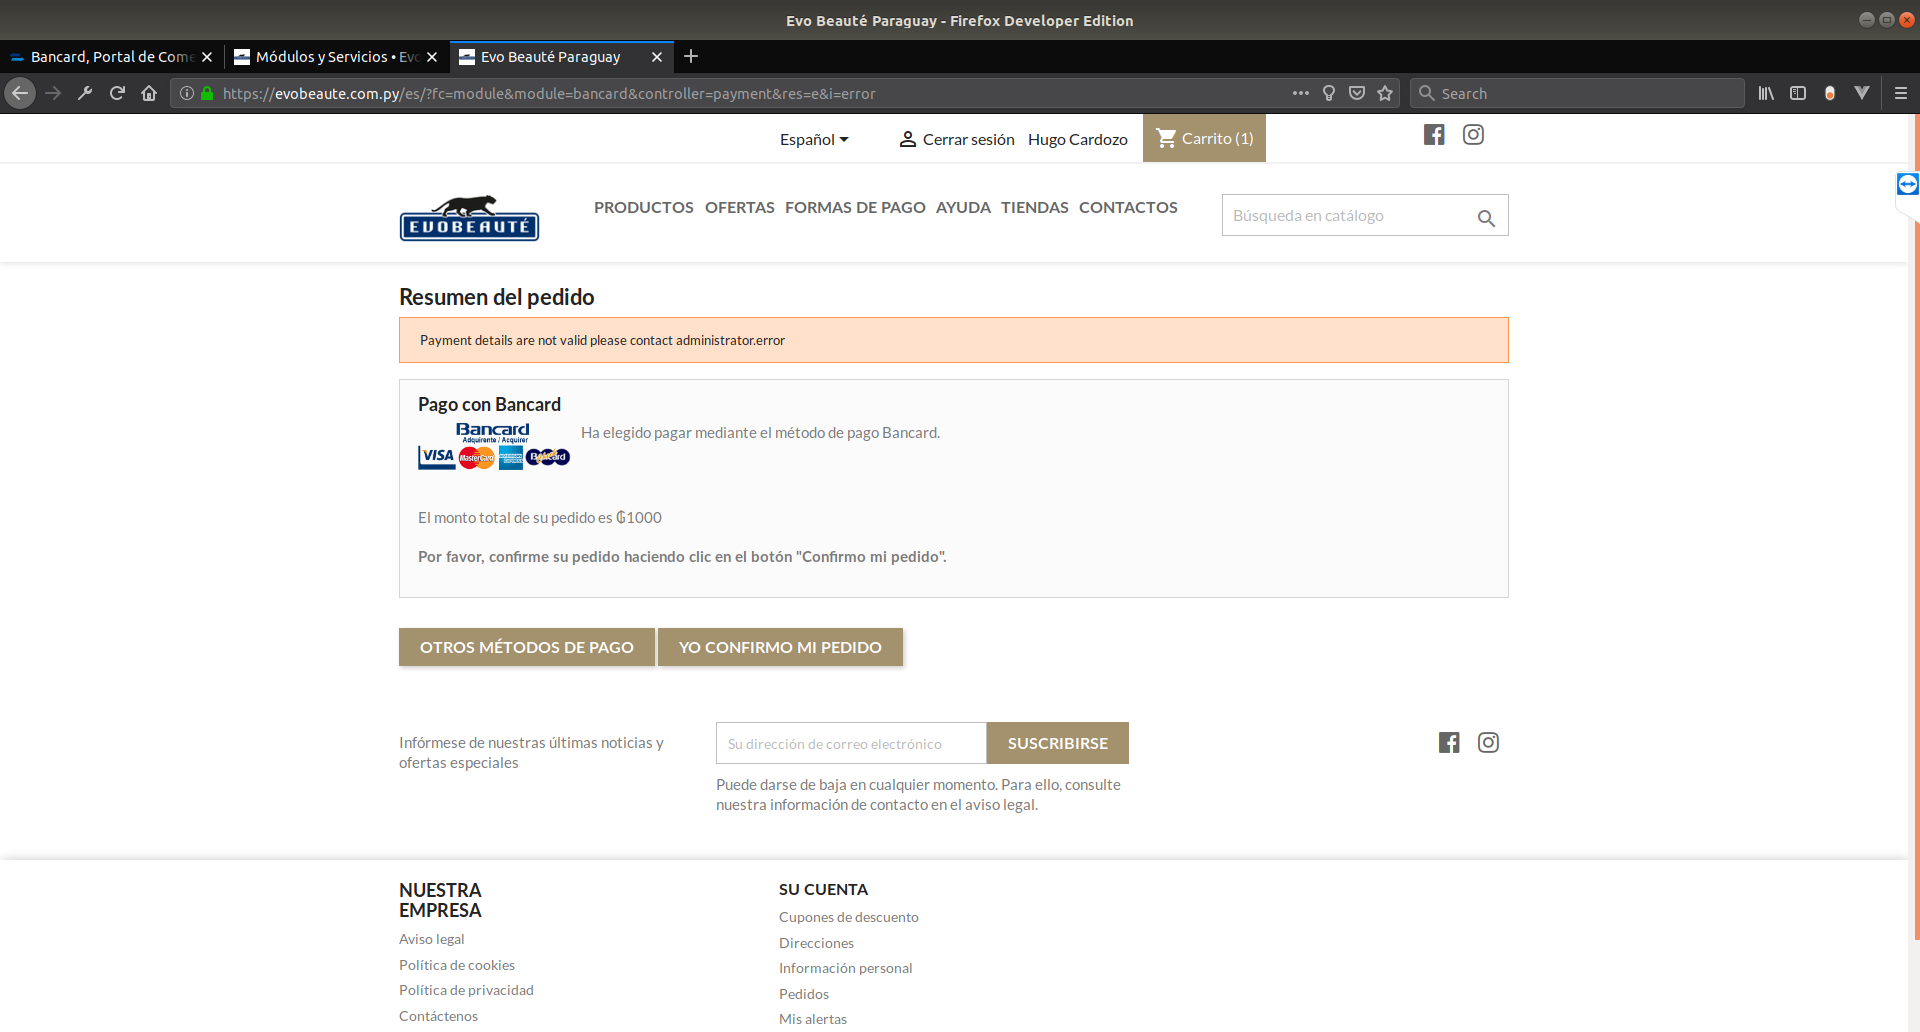Open Instagram page from header icon

point(1473,135)
